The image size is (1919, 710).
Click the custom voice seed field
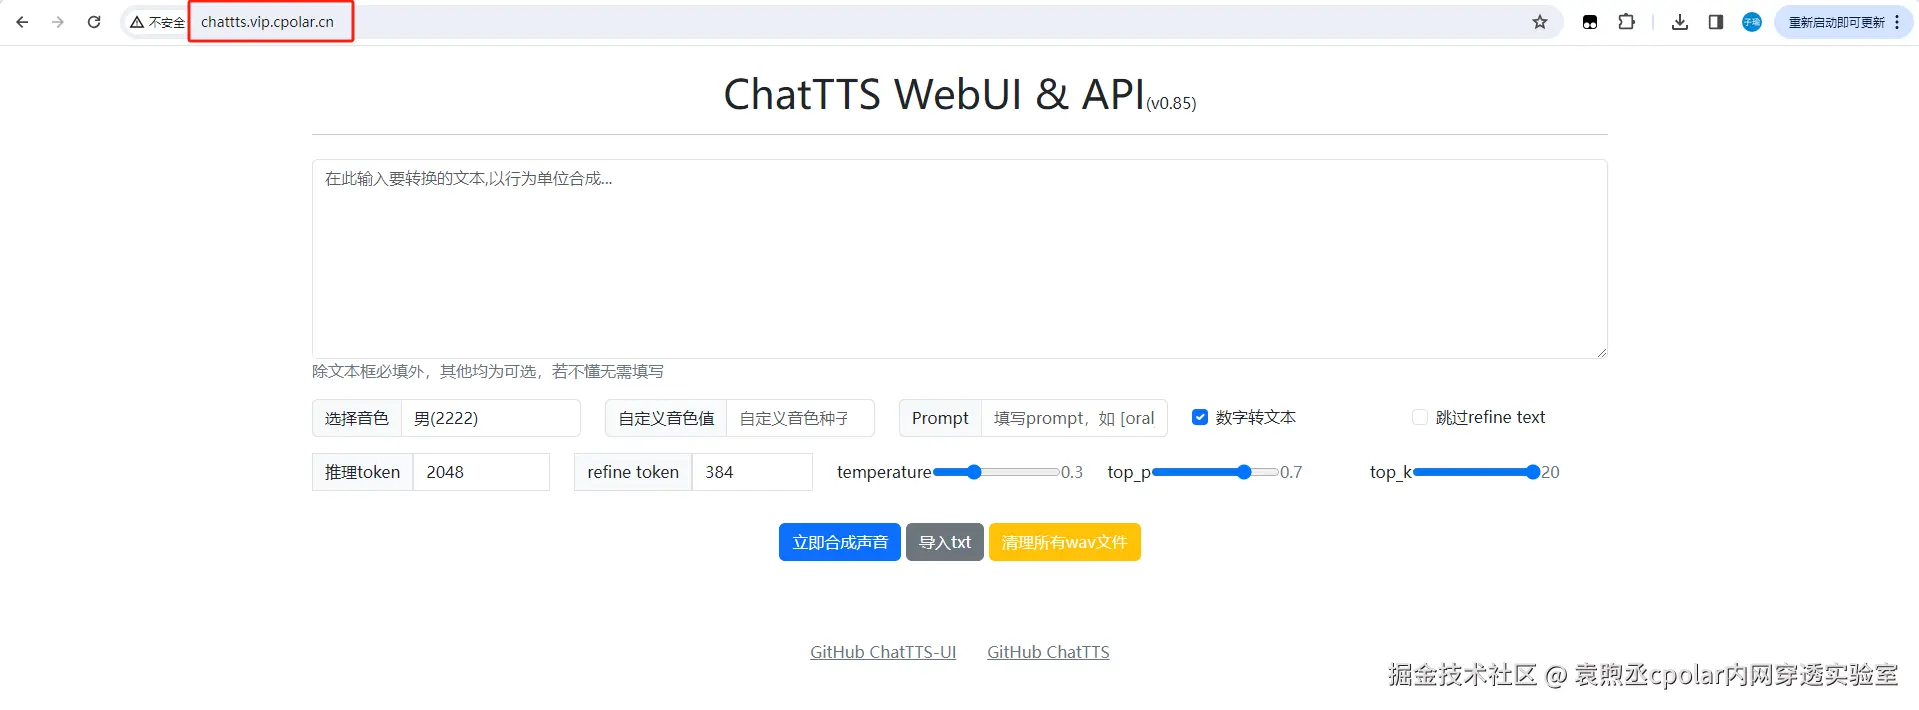tap(800, 418)
